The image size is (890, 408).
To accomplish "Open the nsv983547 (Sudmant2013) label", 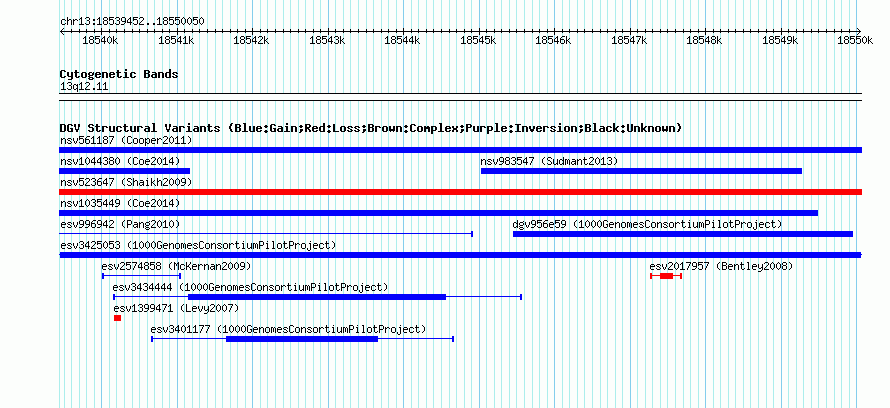I will (x=549, y=161).
